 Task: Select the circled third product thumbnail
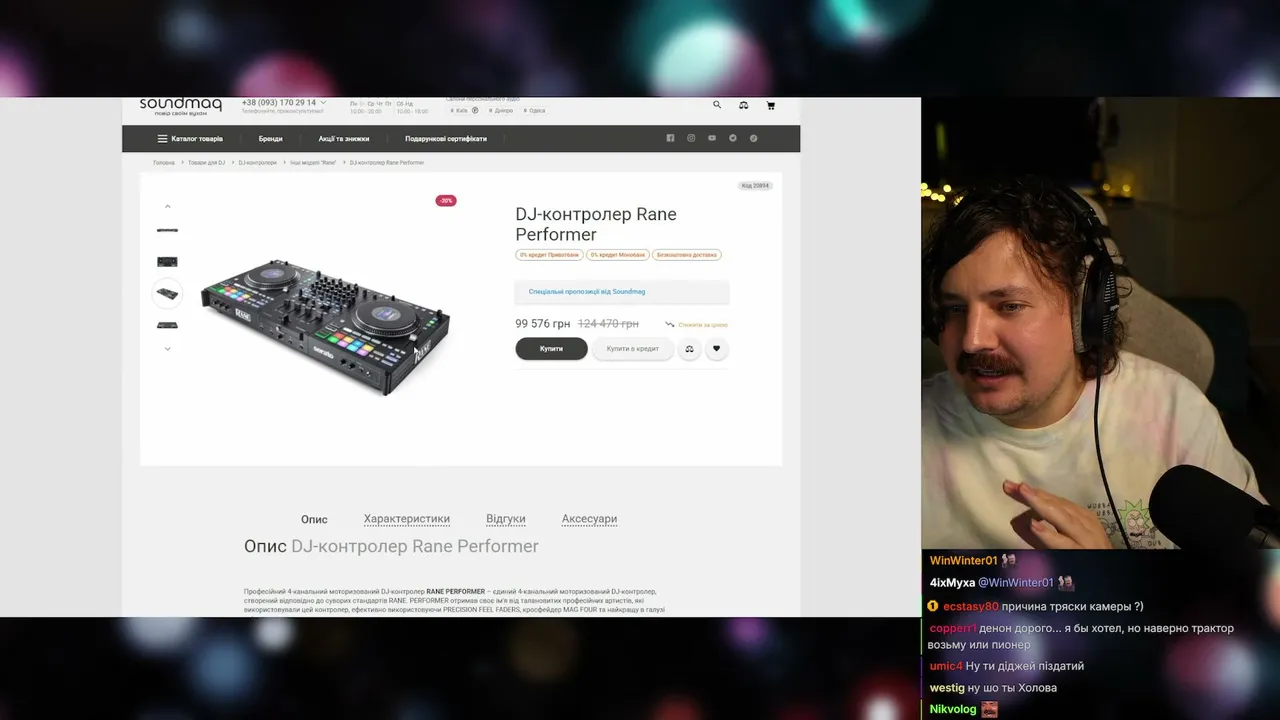(167, 294)
